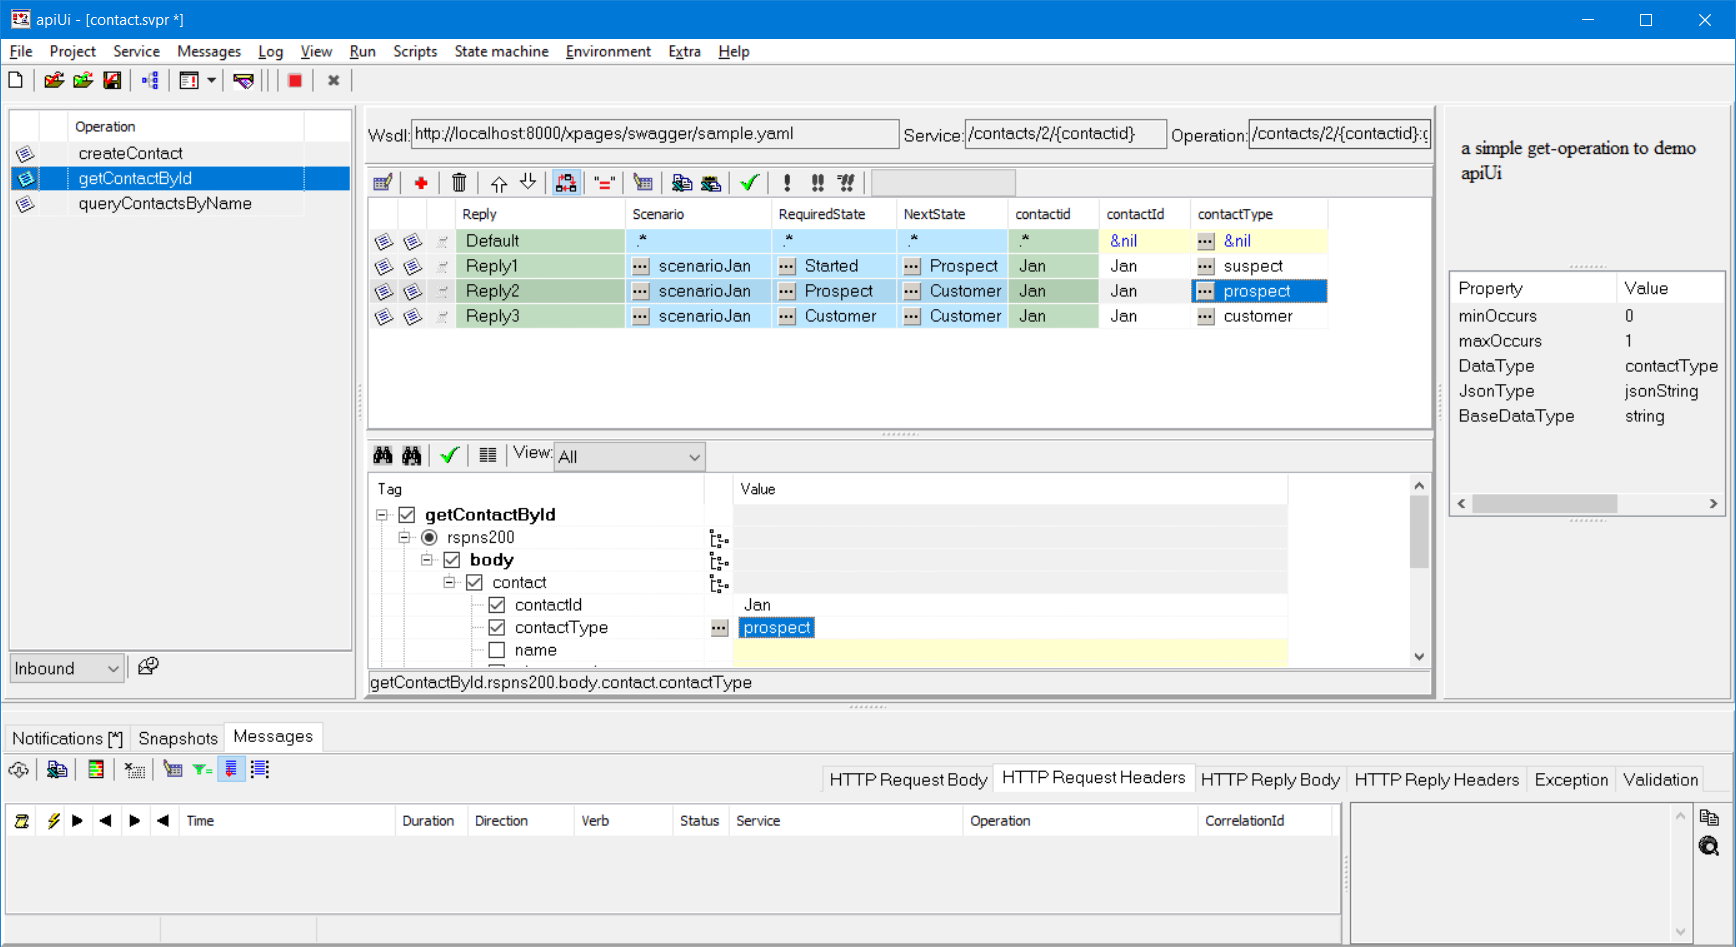Select the queryContactsByName operation
Image resolution: width=1736 pixels, height=947 pixels.
tap(165, 203)
